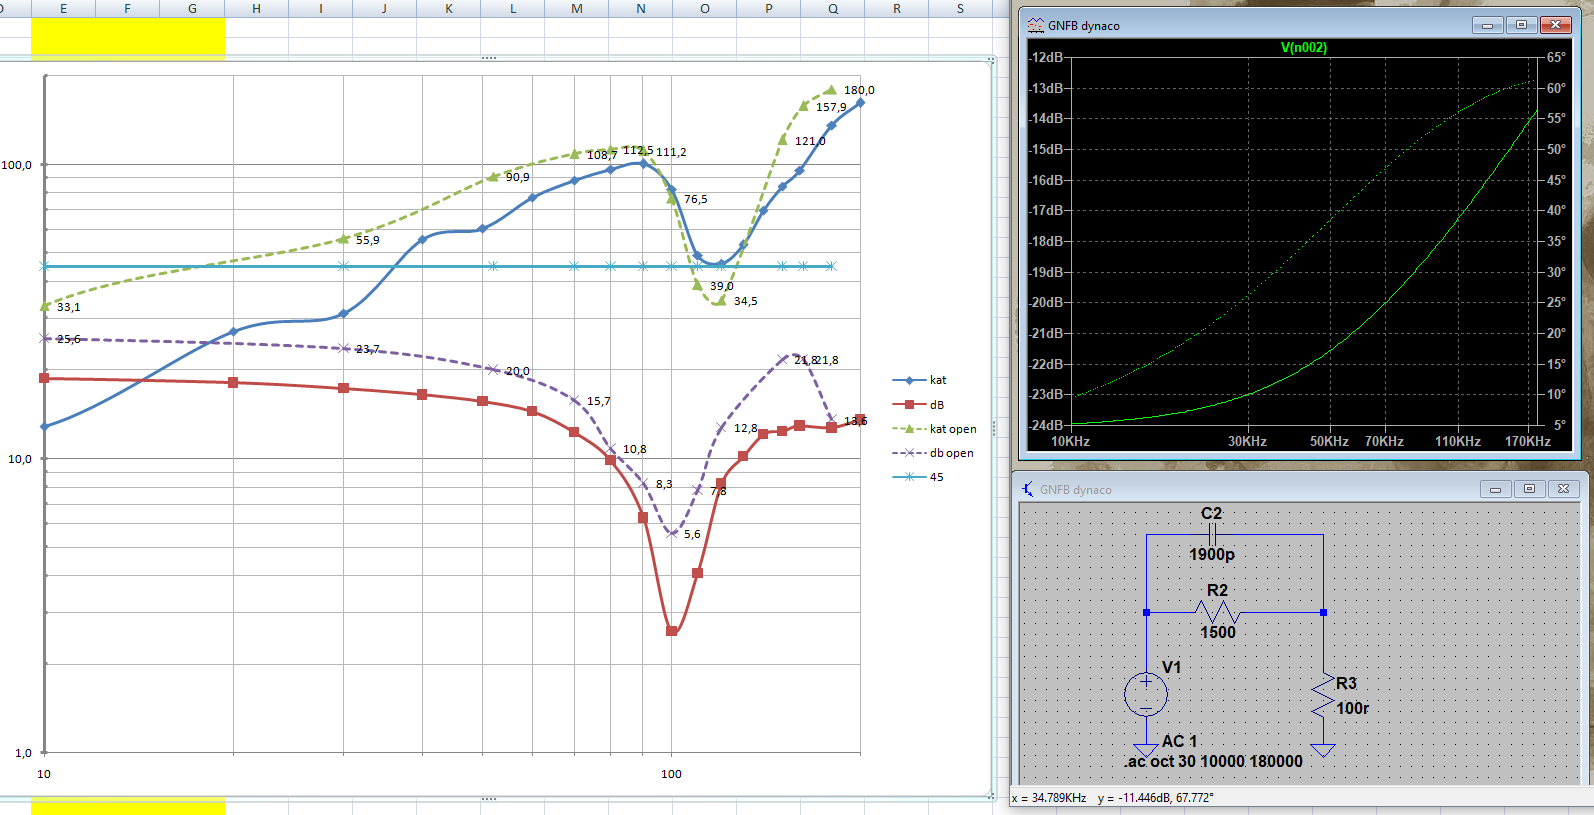Select the C2 capacitor symbol in schematic
This screenshot has height=815, width=1594.
[1211, 536]
